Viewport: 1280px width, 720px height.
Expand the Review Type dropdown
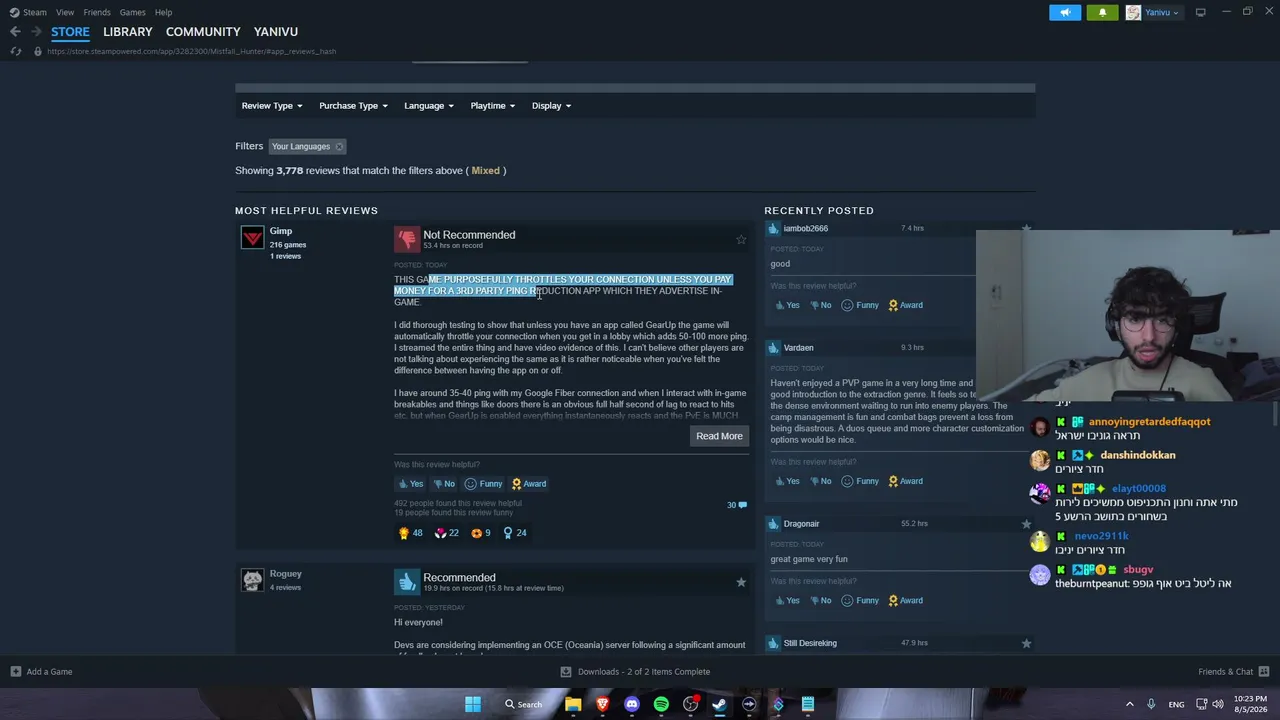pos(272,106)
